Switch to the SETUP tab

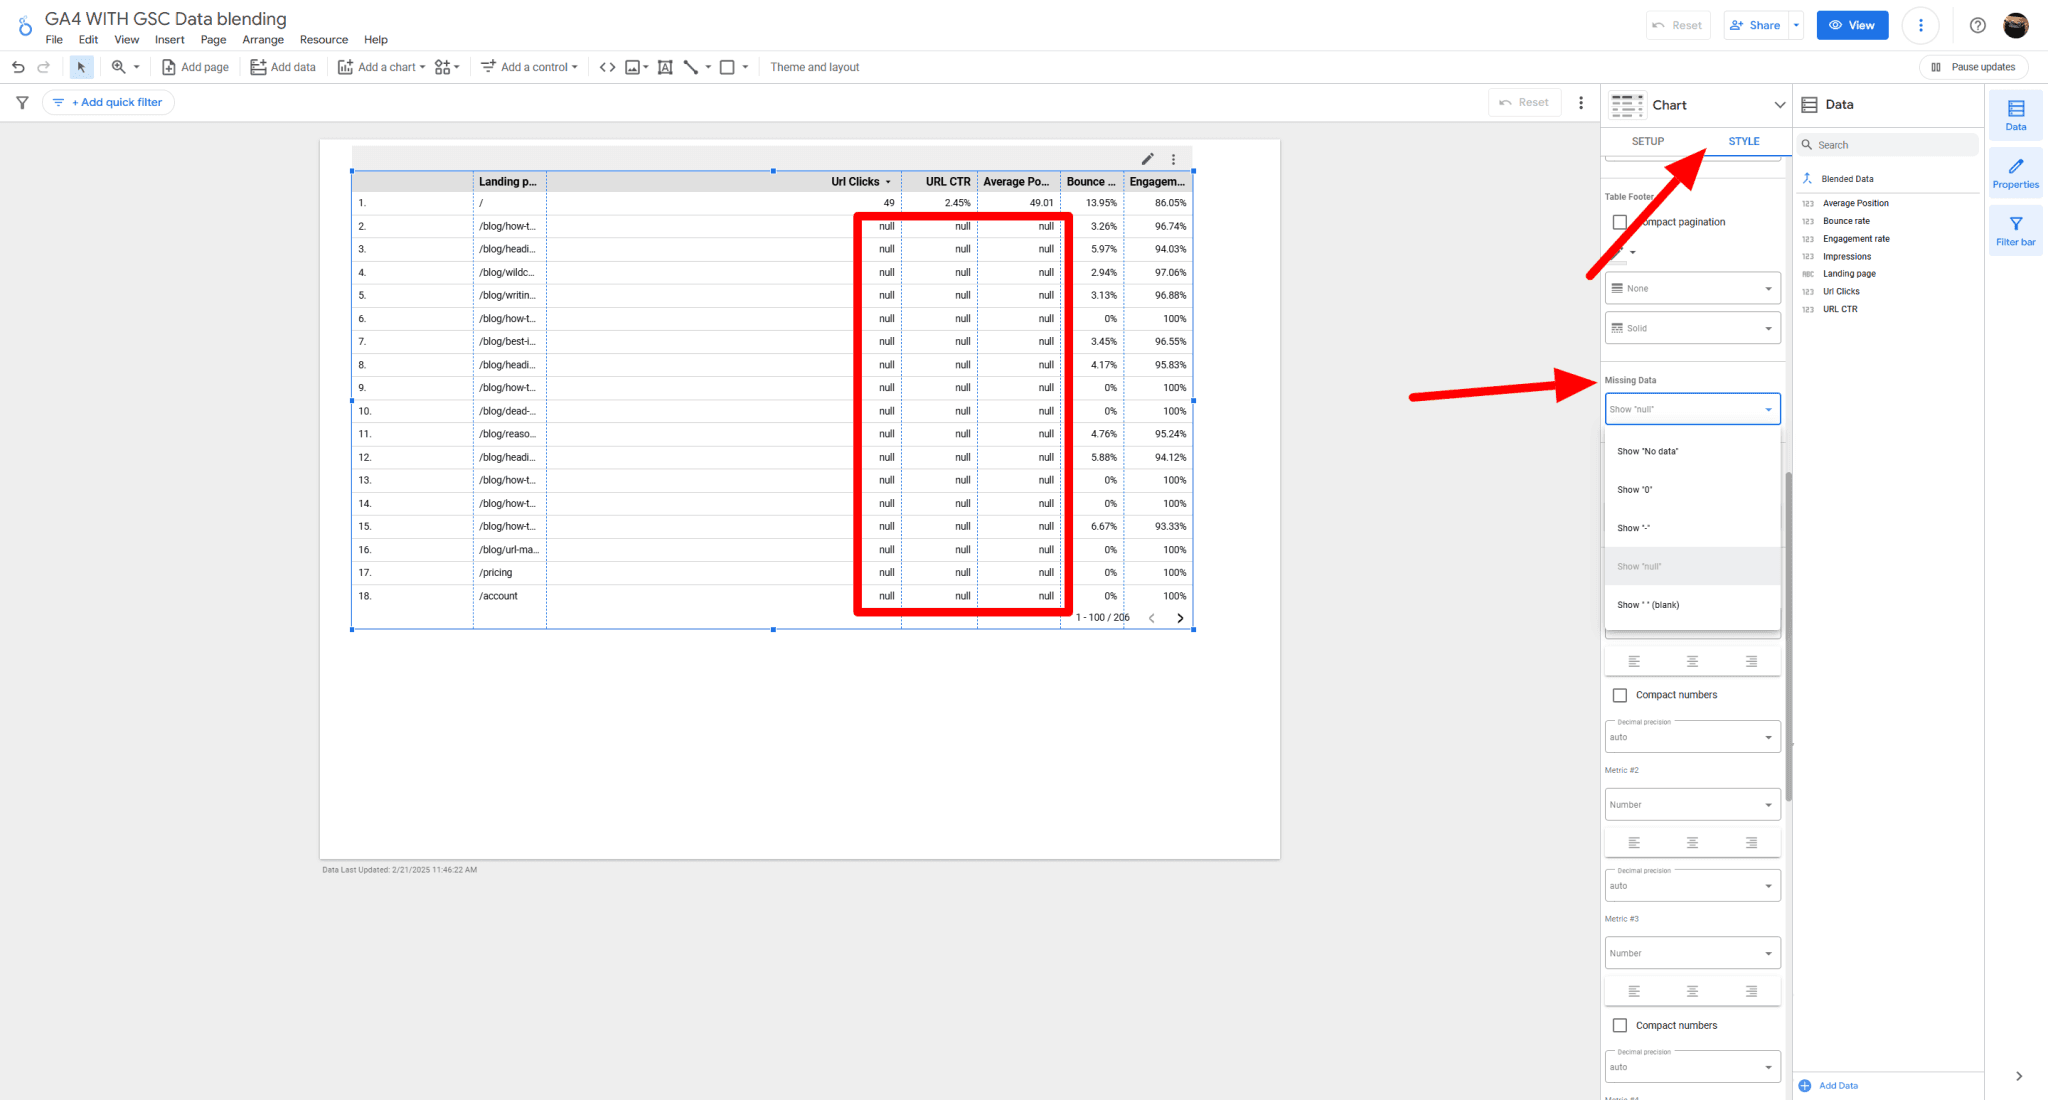(1646, 141)
